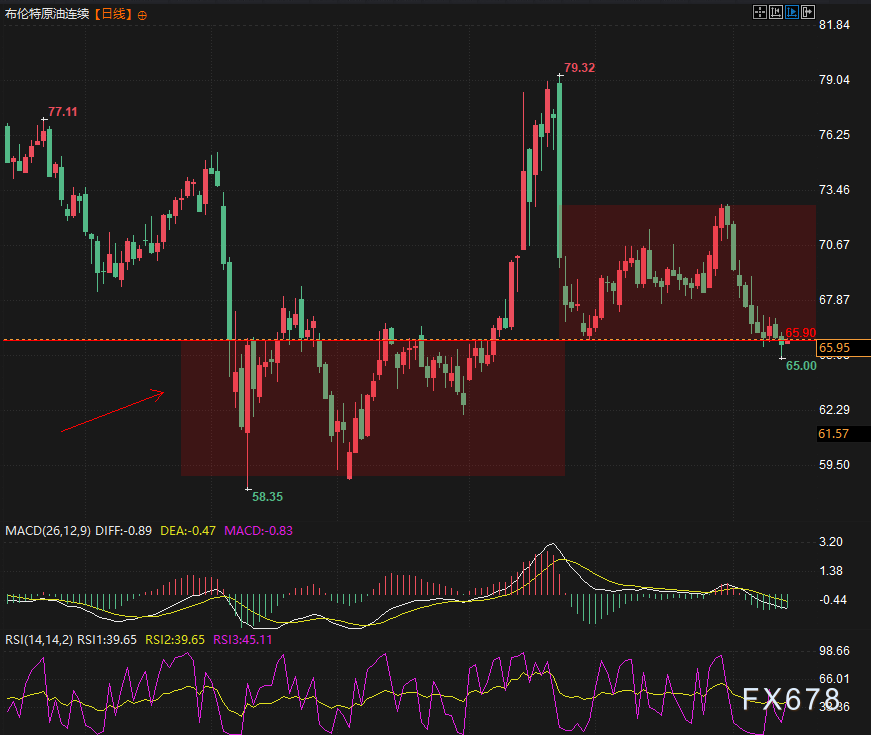Click the jump-to-start chart axis icon

click(x=775, y=12)
